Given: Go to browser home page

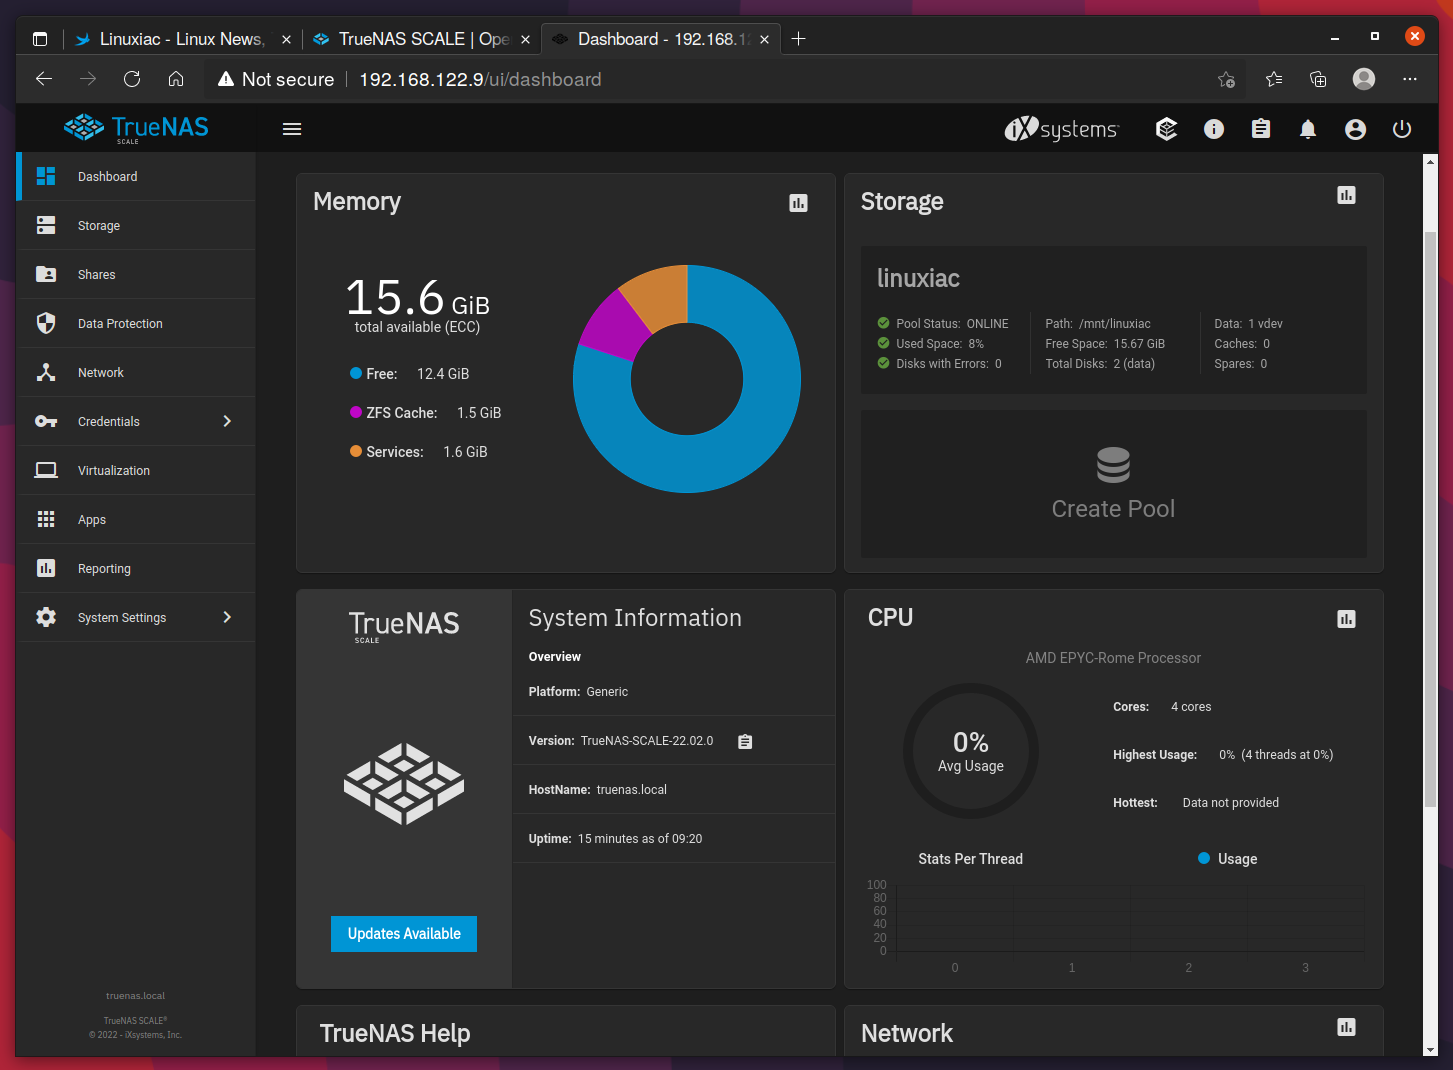Looking at the screenshot, I should click(x=176, y=79).
